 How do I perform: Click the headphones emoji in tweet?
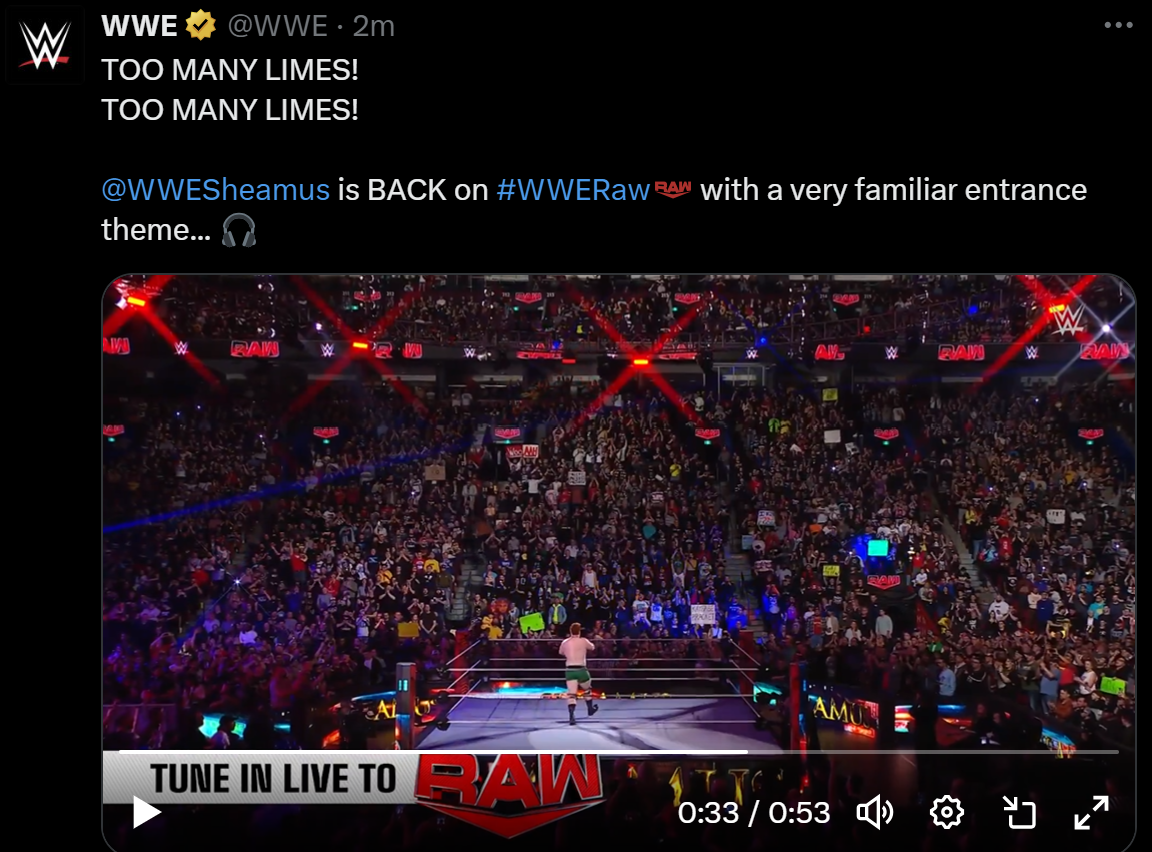point(239,230)
